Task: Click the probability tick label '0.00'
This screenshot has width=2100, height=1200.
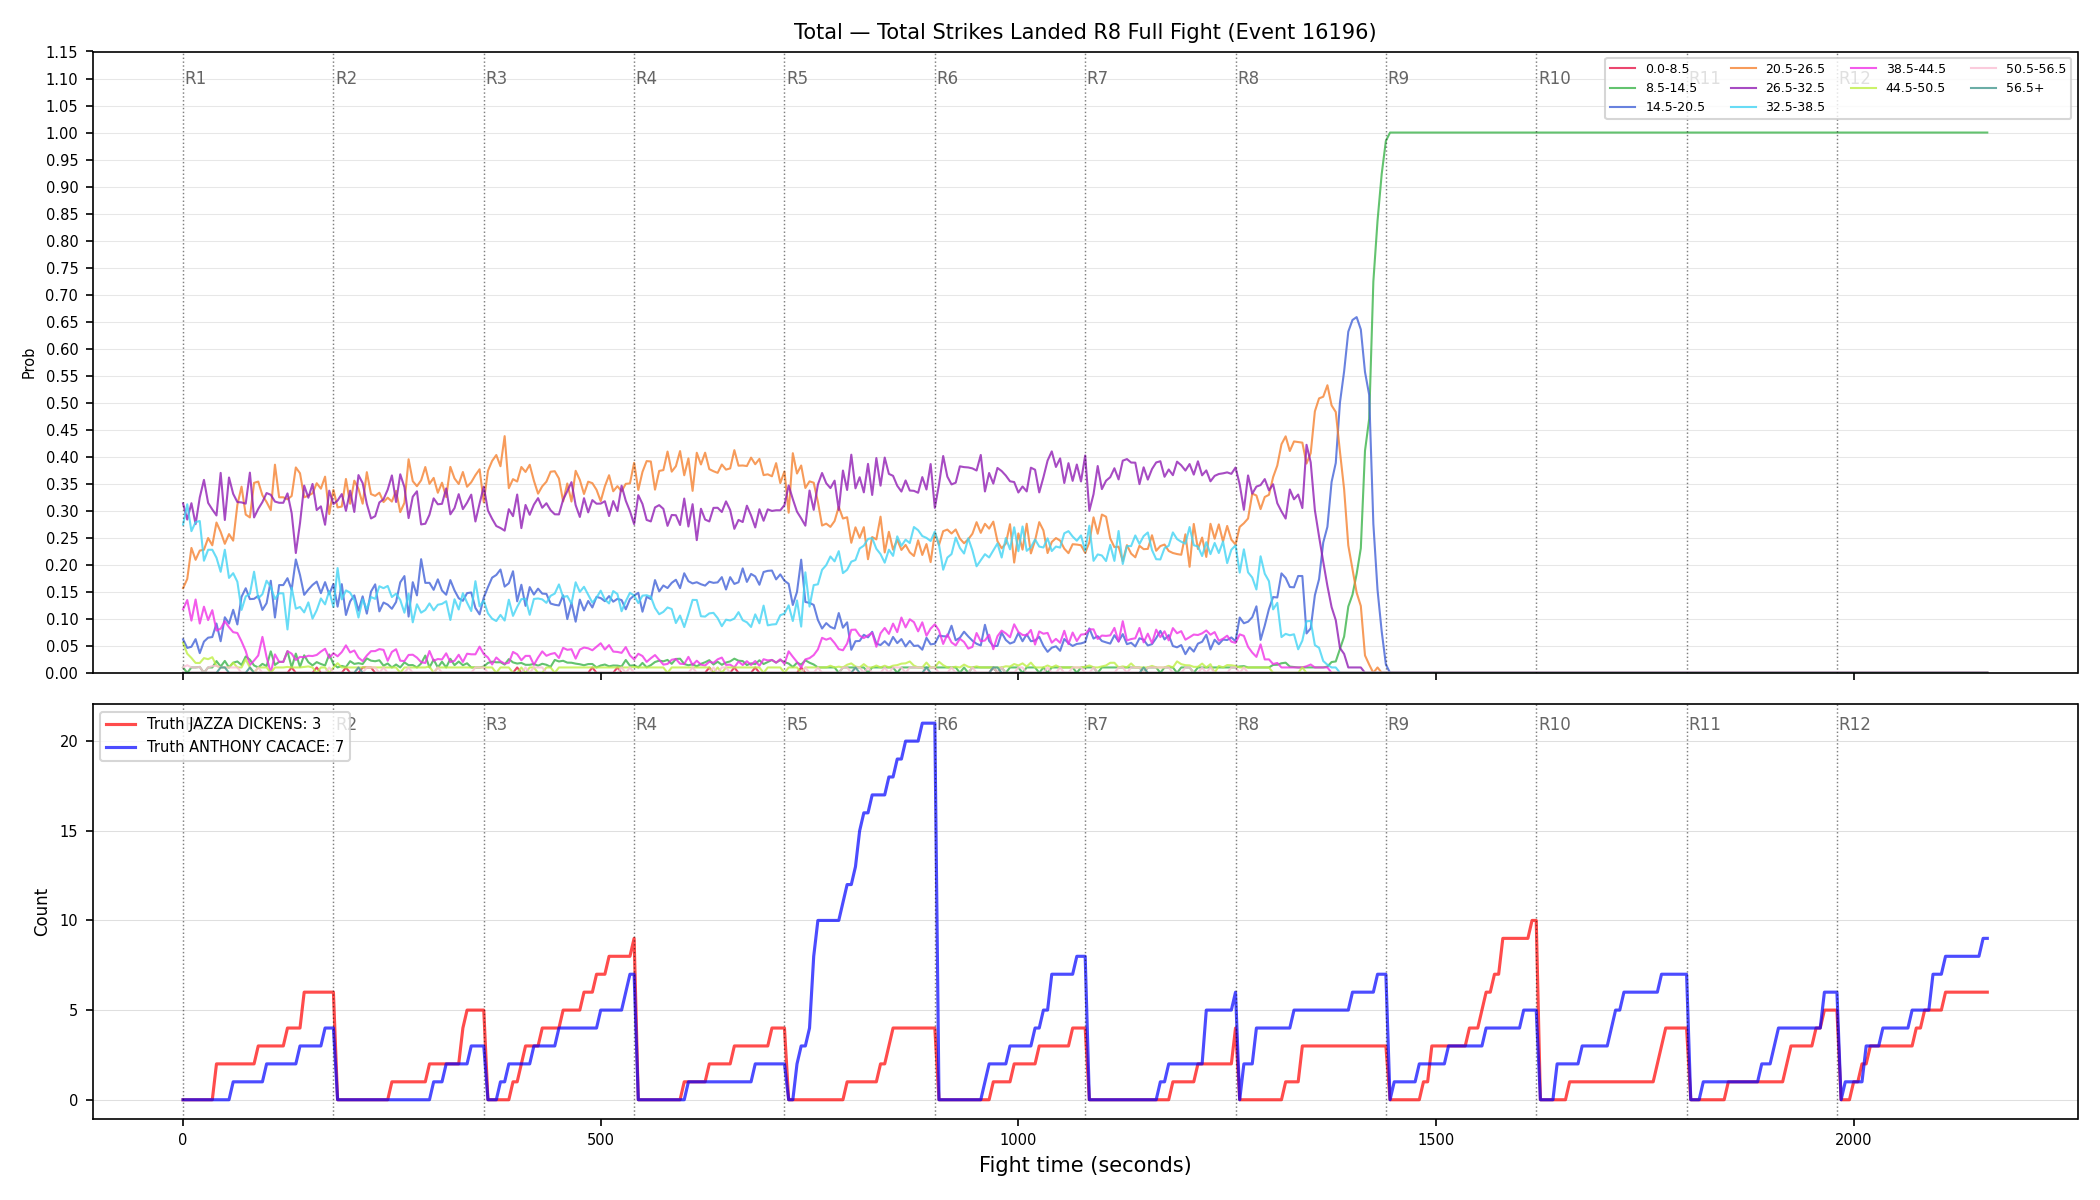Action: (x=62, y=673)
